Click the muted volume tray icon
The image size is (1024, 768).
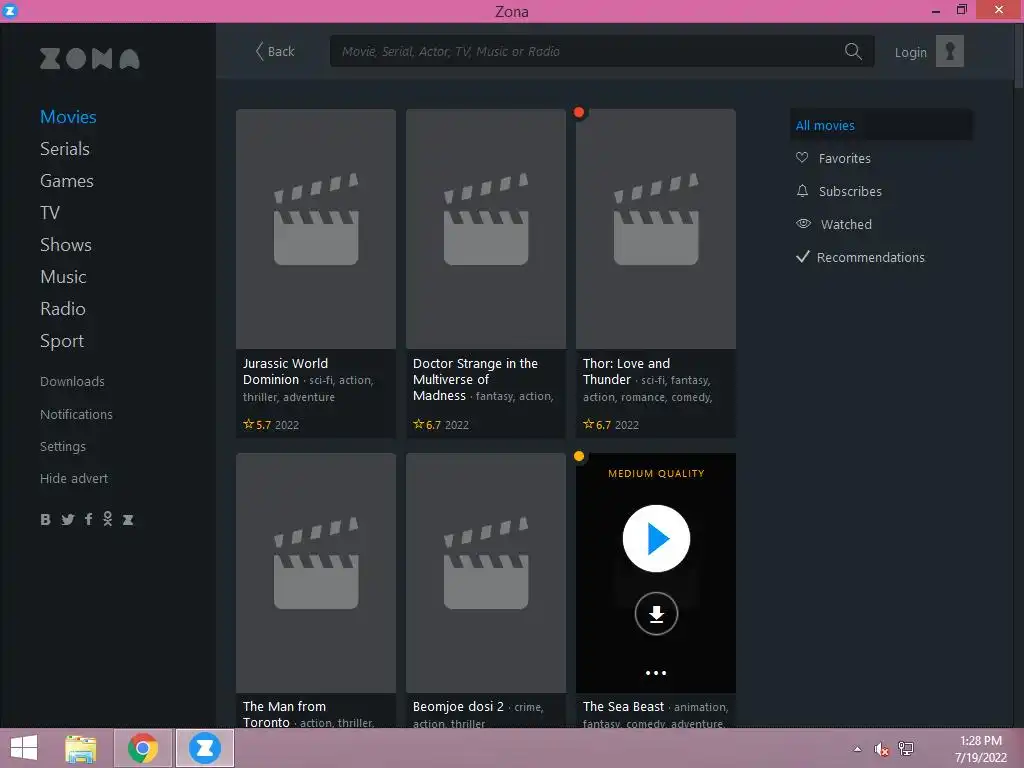tap(881, 749)
